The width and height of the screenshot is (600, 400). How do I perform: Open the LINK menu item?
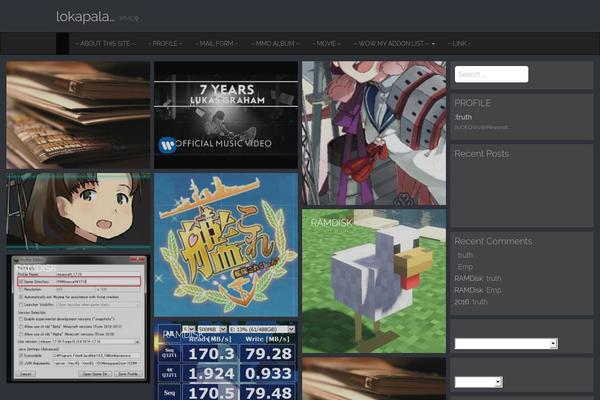pos(459,44)
